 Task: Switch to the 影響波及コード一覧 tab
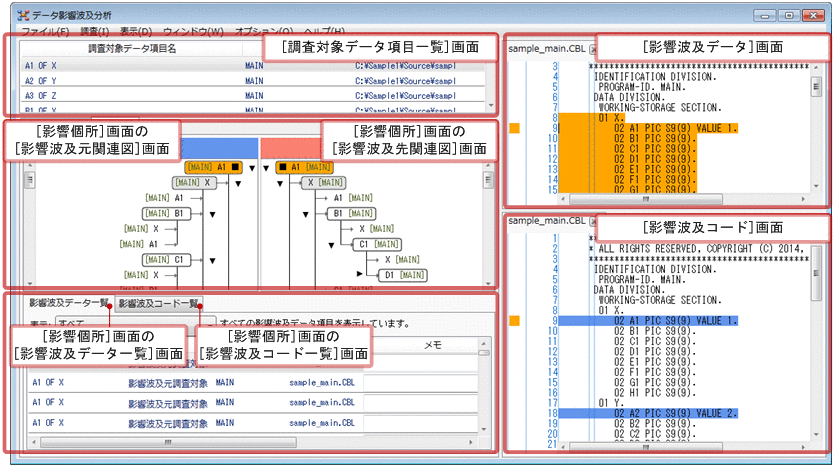tap(159, 303)
